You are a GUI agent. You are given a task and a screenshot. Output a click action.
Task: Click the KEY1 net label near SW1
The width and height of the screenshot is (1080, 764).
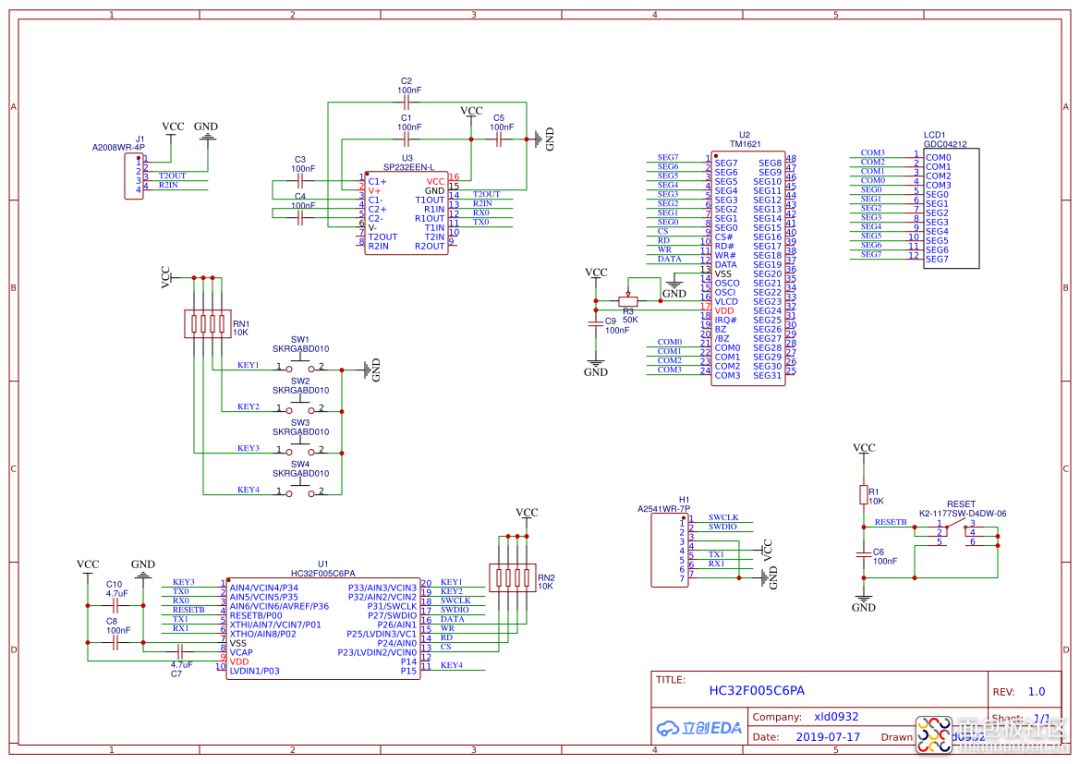click(248, 365)
